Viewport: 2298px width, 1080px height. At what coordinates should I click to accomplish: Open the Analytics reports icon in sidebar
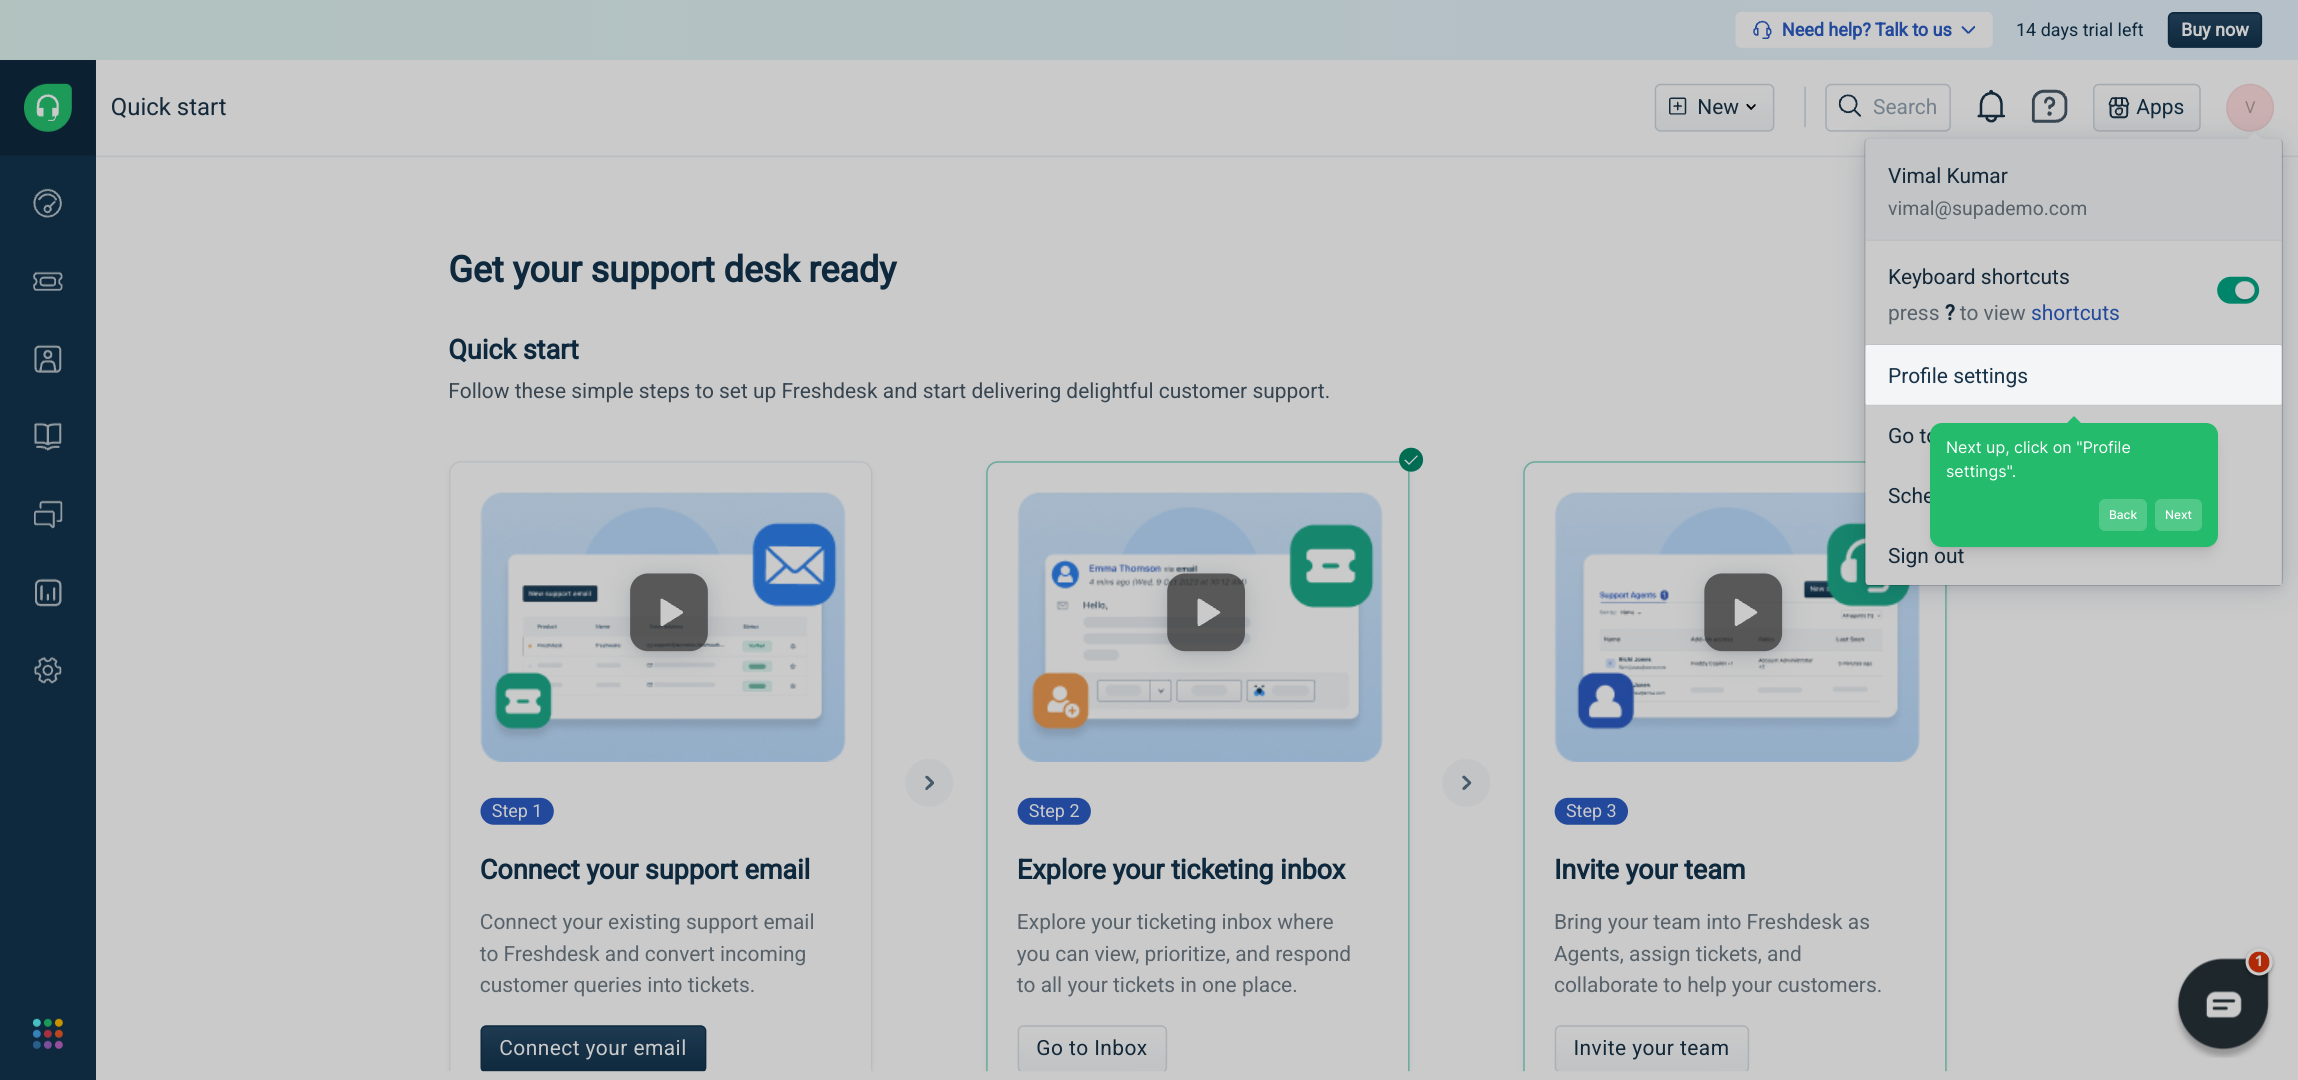[47, 593]
